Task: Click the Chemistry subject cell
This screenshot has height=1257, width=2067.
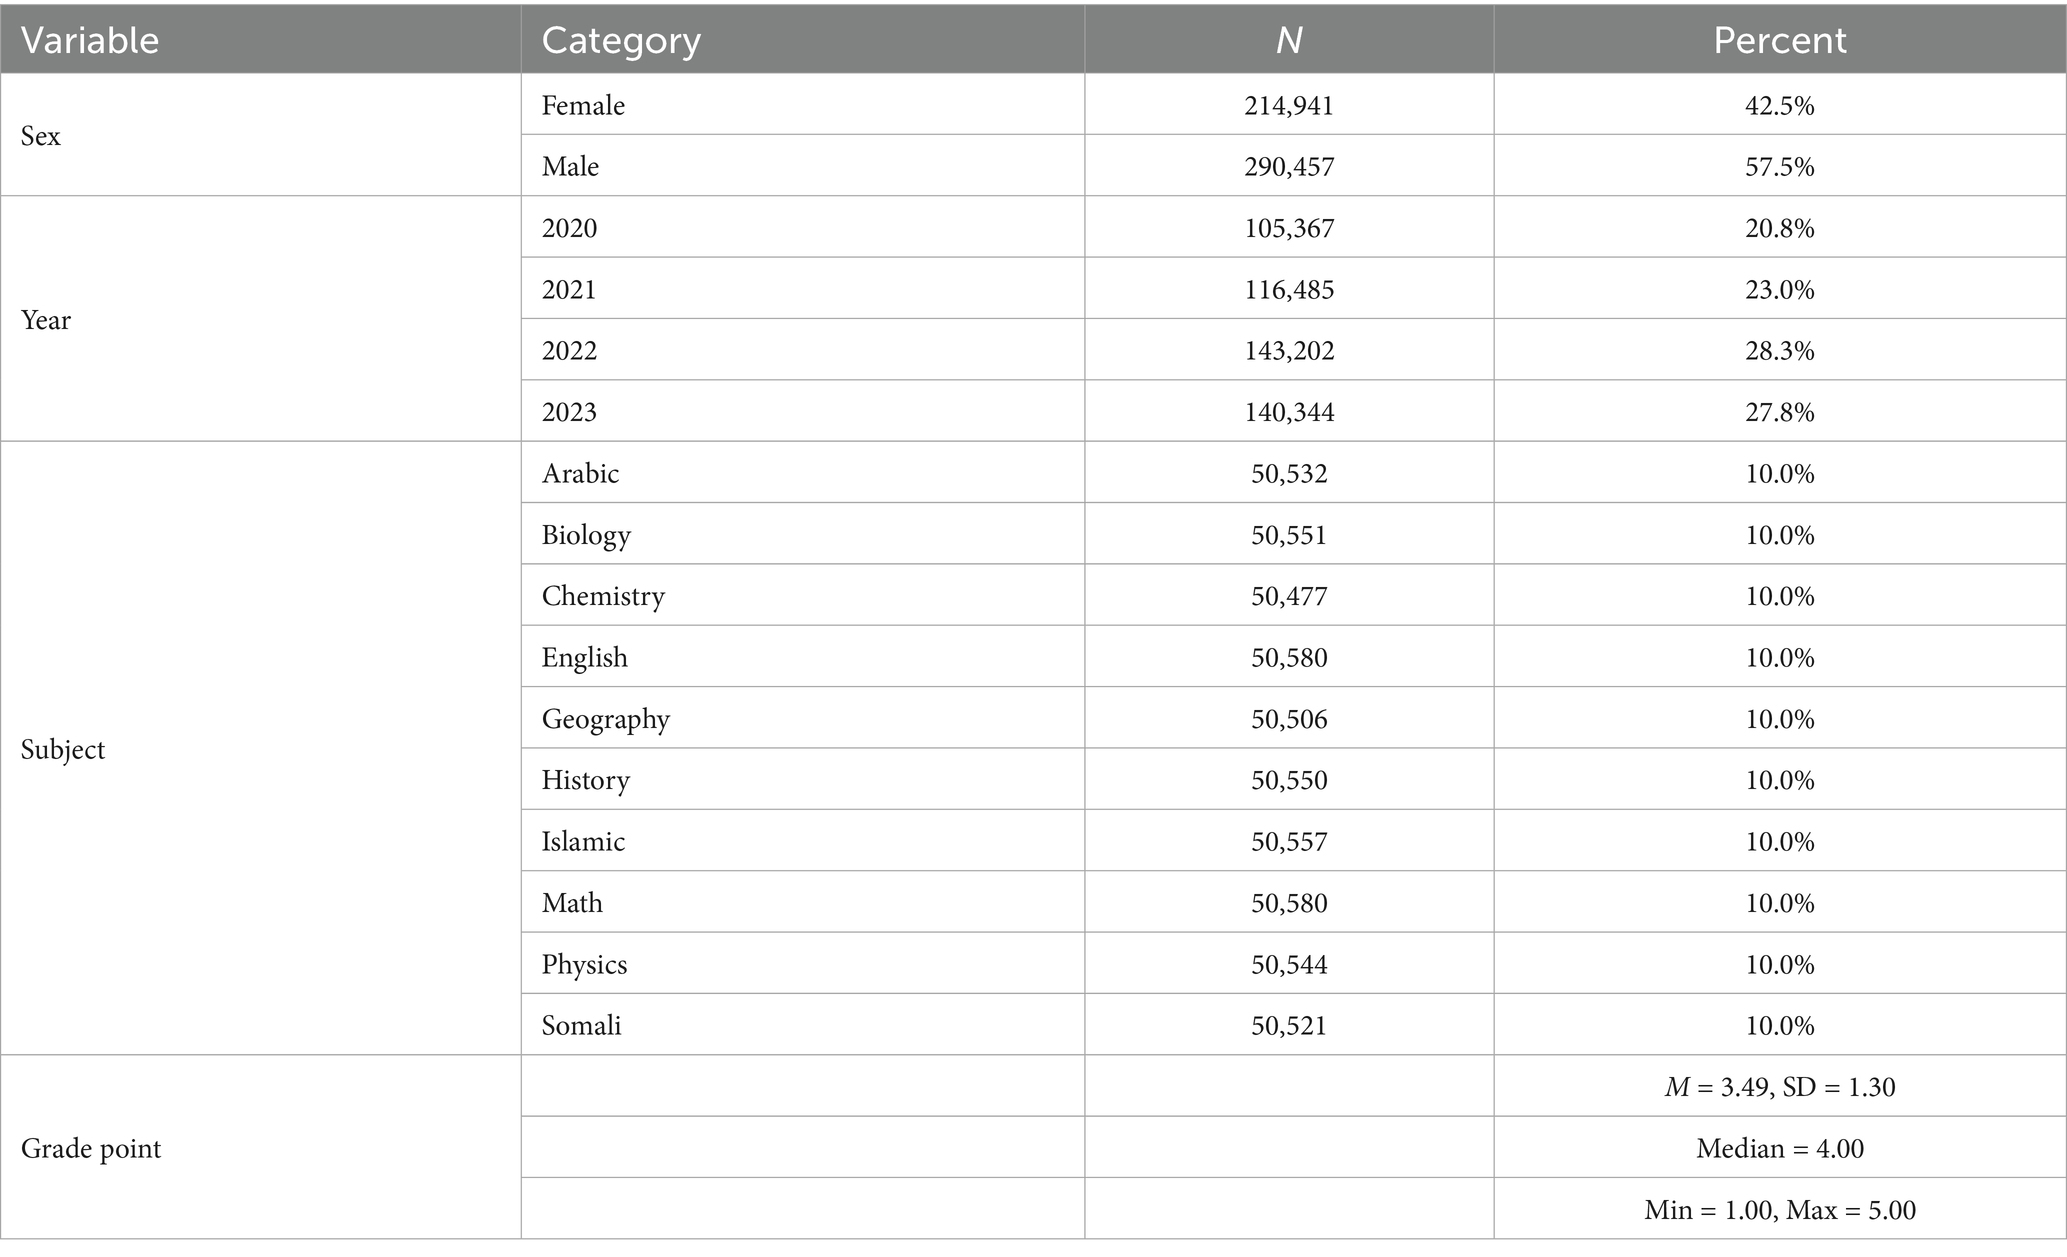Action: [603, 596]
